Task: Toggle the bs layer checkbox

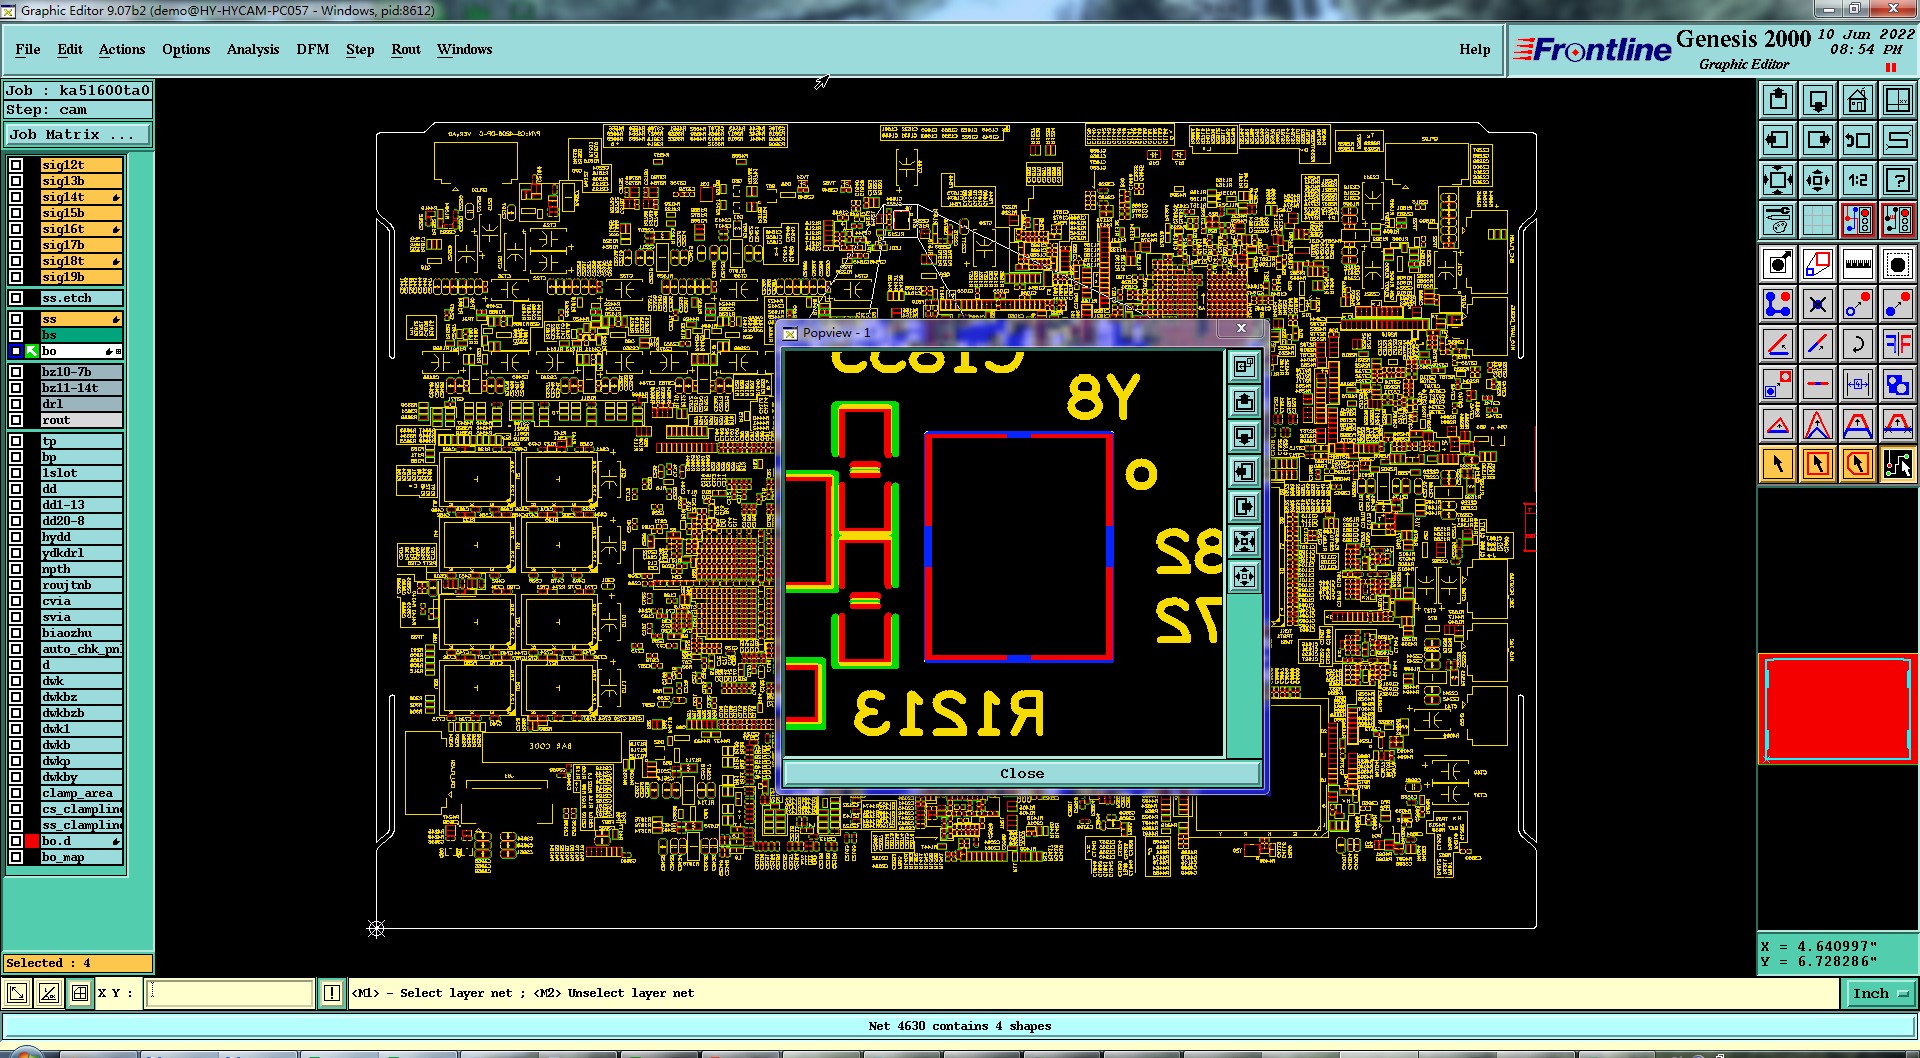Action: (16, 335)
